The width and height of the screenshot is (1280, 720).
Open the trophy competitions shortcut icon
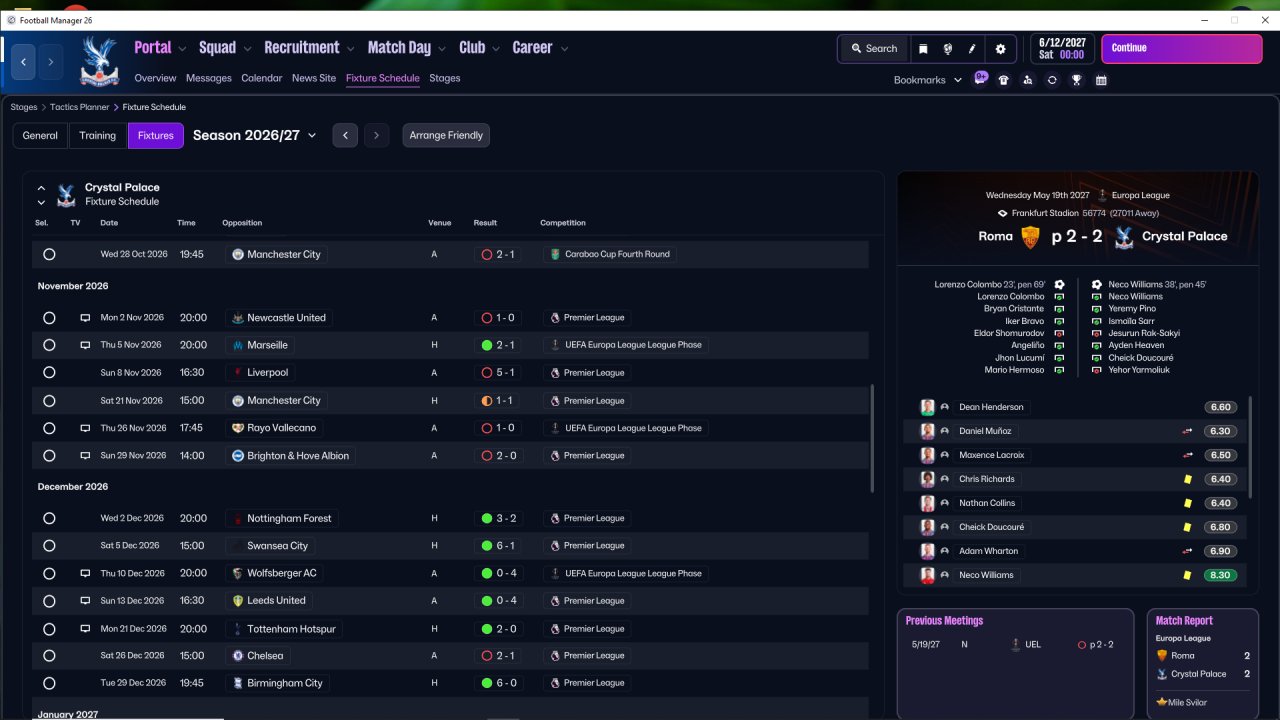click(x=1076, y=80)
